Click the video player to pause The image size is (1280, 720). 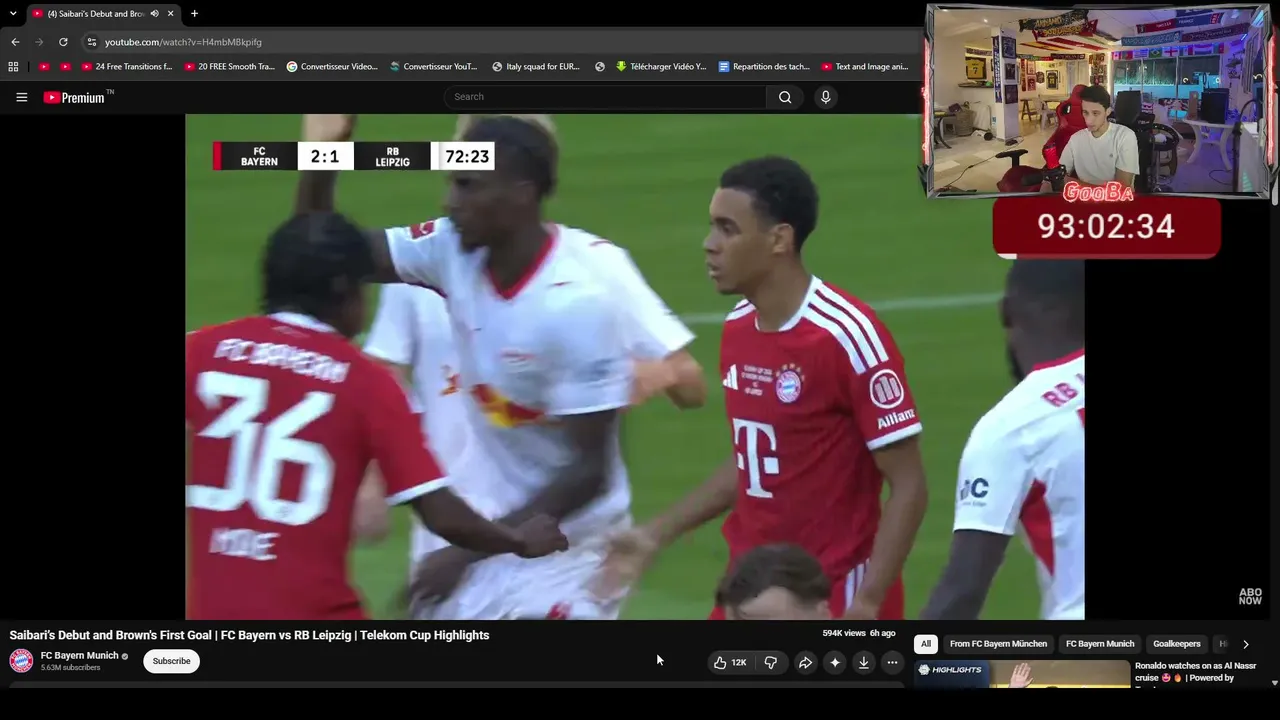coord(634,366)
